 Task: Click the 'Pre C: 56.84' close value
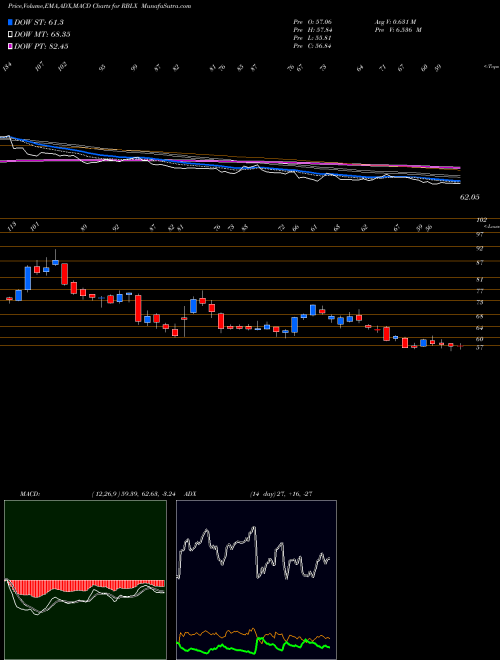313,46
